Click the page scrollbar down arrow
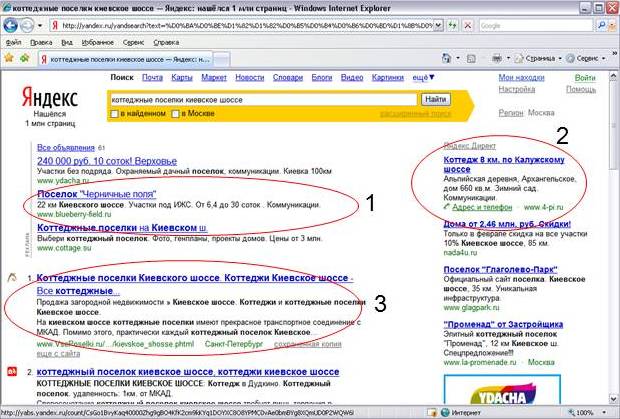This screenshot has height=419, width=620. (614, 399)
